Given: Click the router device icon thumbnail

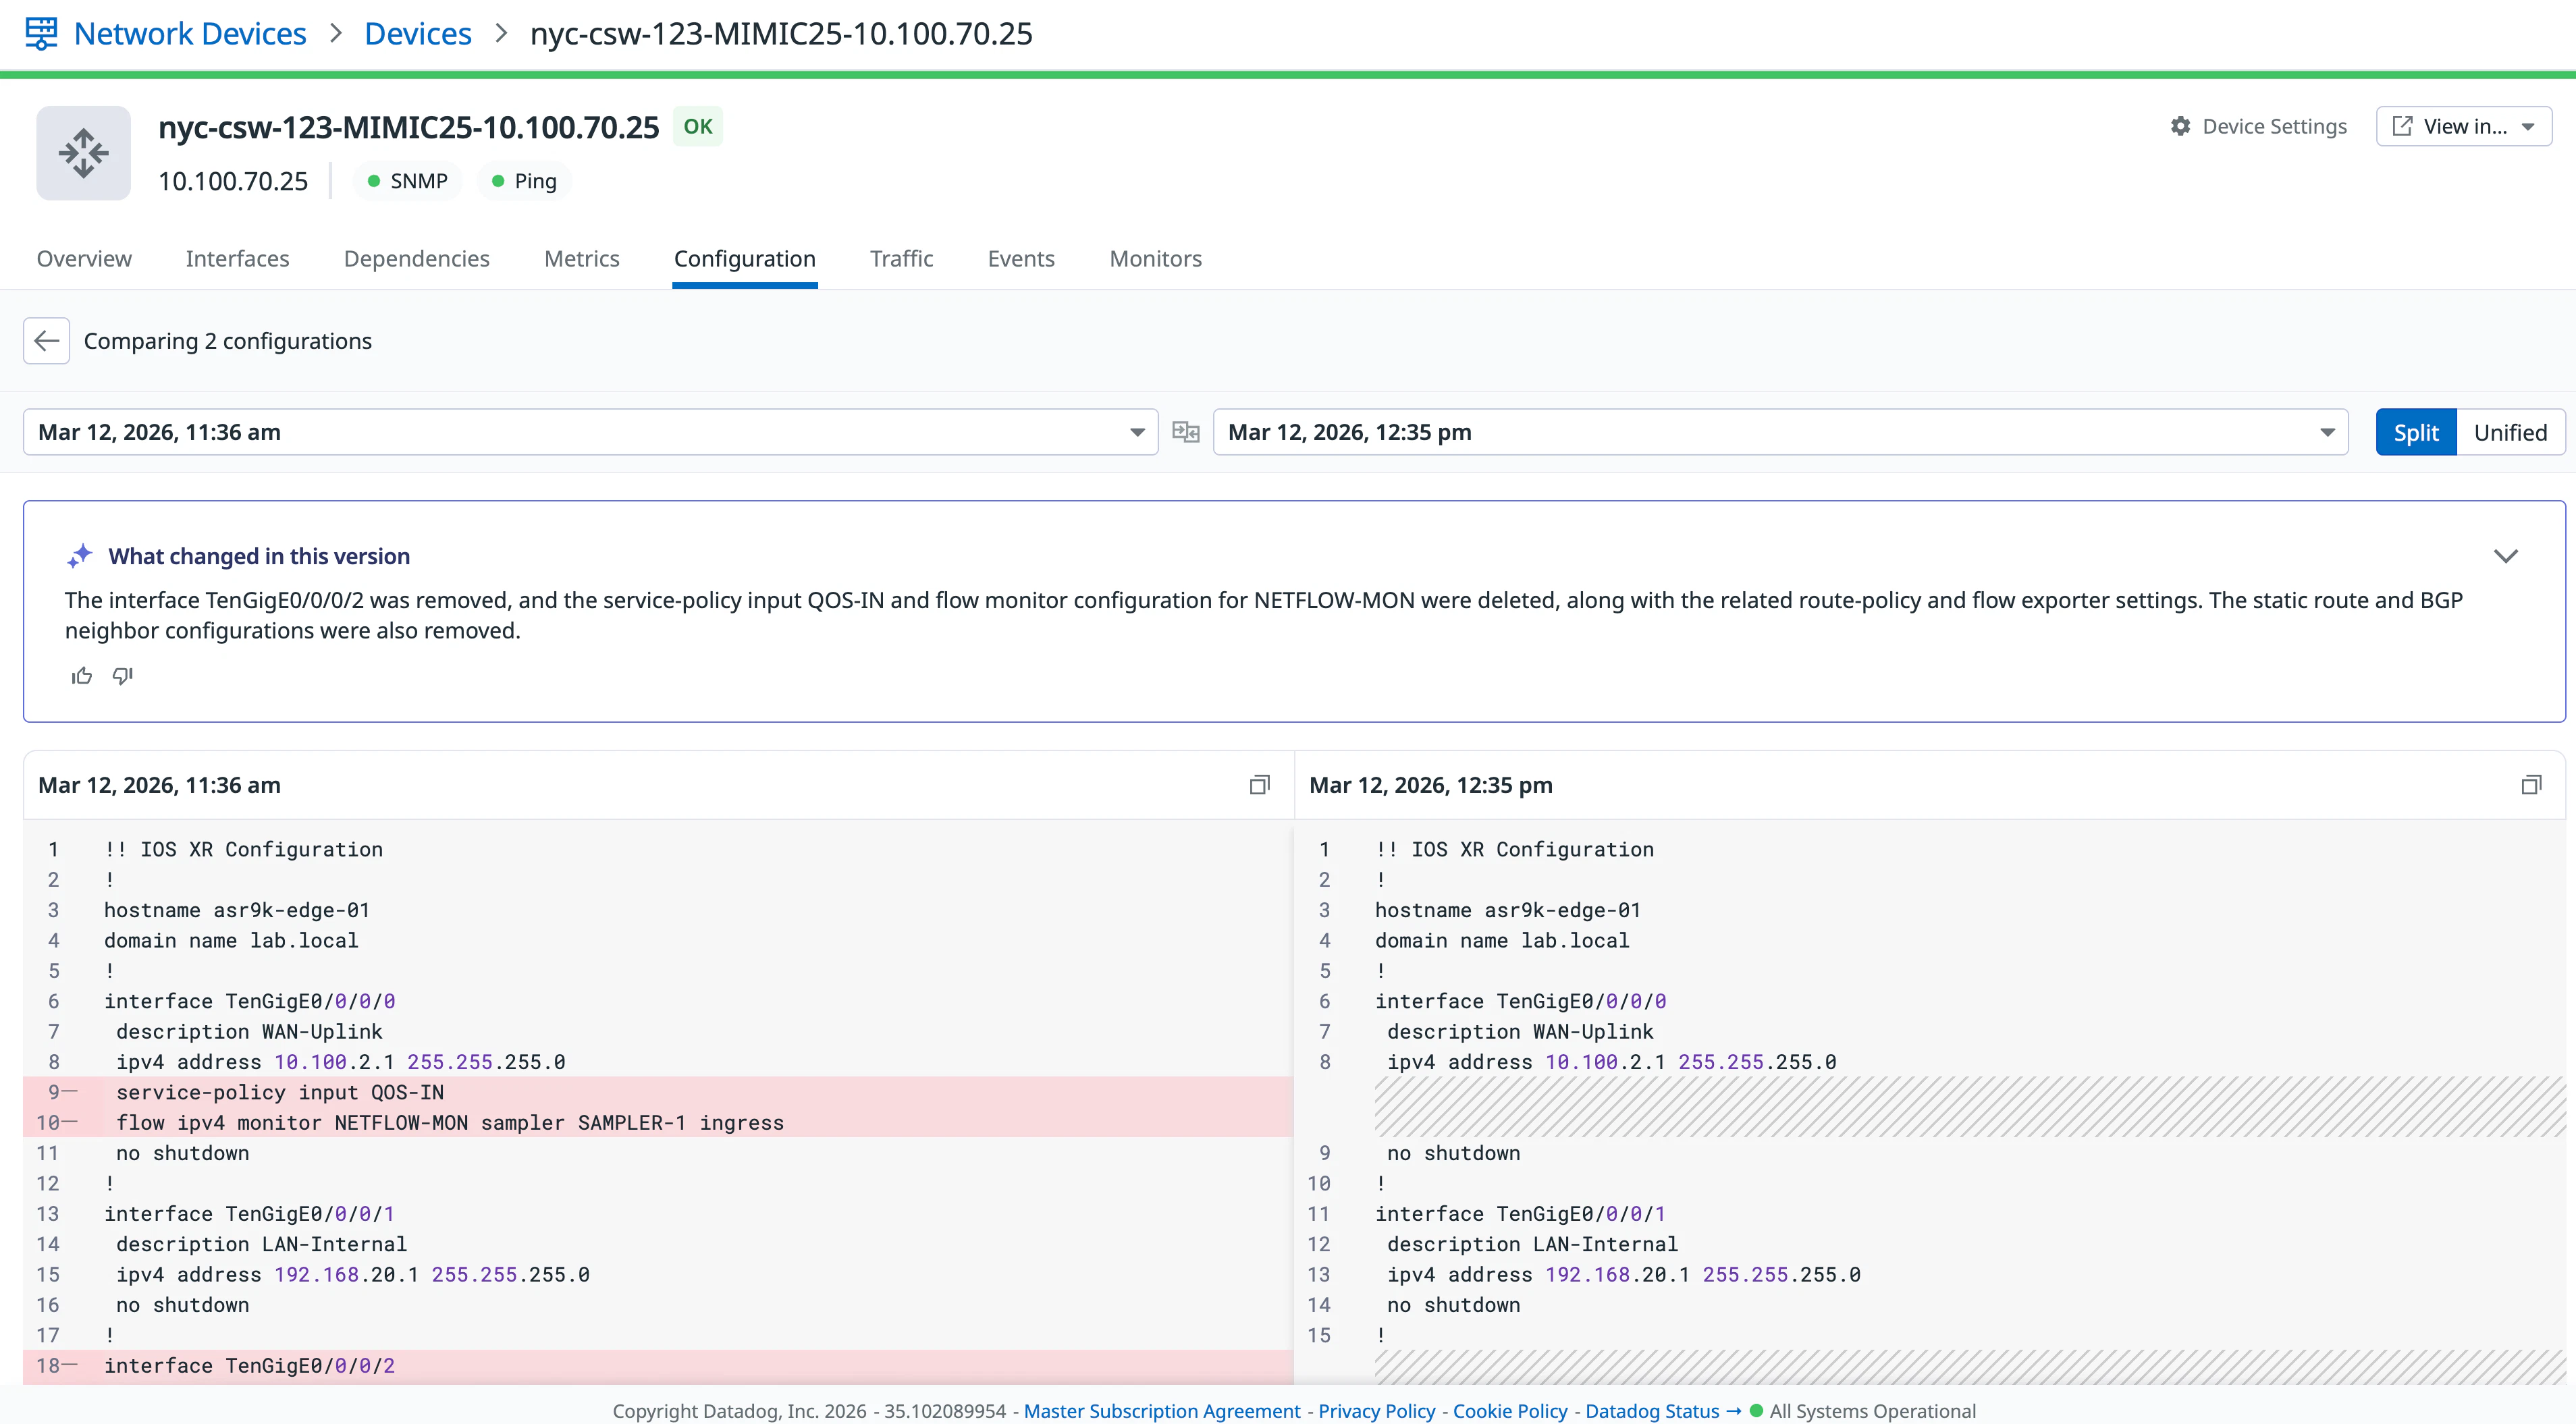Looking at the screenshot, I should point(83,153).
